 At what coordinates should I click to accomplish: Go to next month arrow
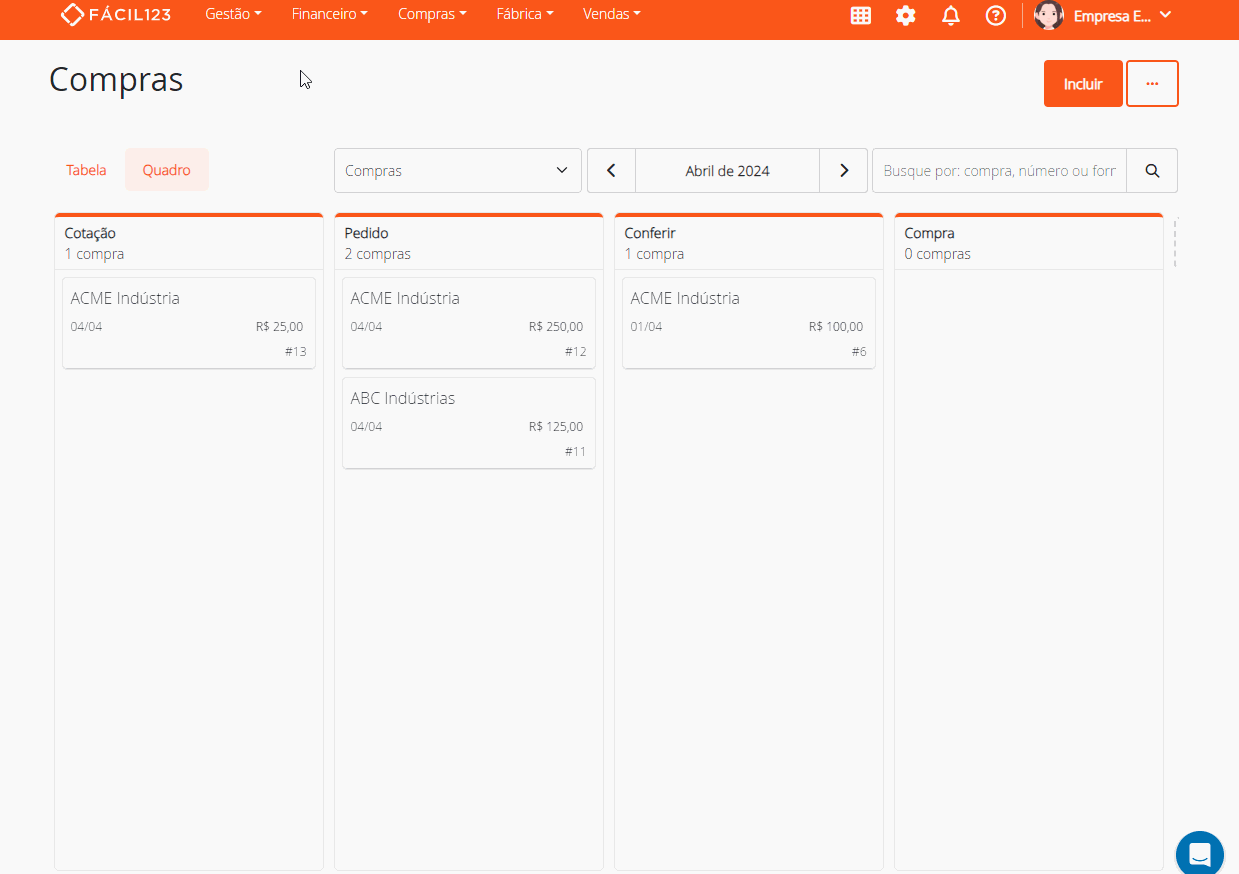[844, 171]
